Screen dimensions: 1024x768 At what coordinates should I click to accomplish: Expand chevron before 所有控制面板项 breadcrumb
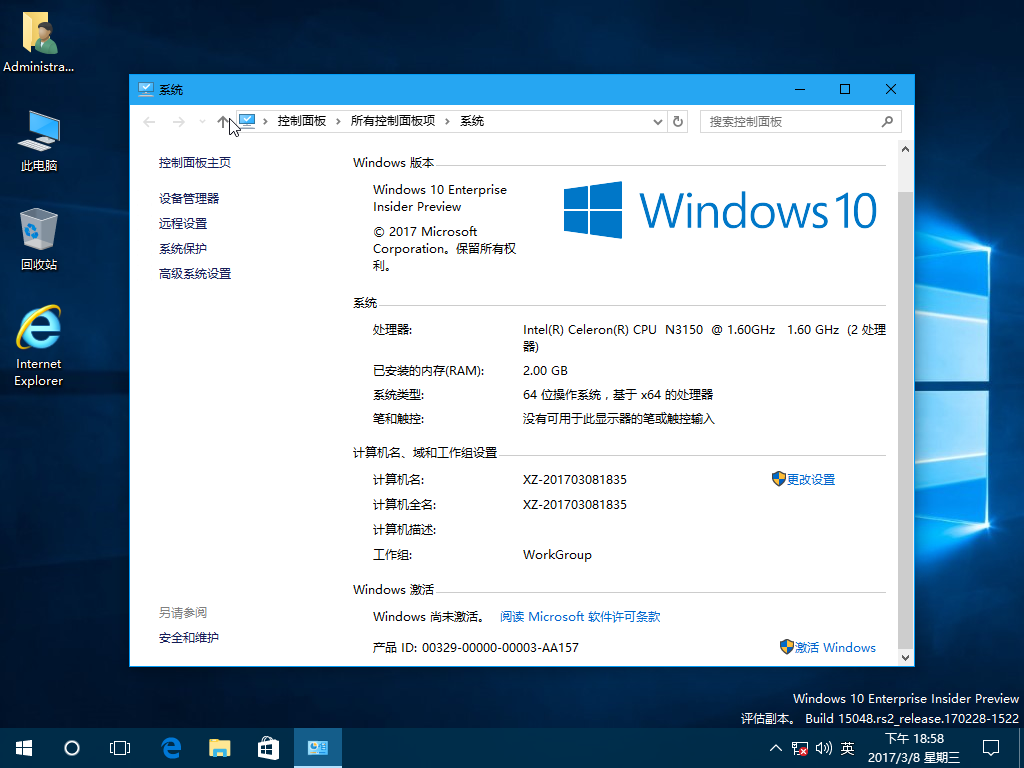(x=338, y=121)
